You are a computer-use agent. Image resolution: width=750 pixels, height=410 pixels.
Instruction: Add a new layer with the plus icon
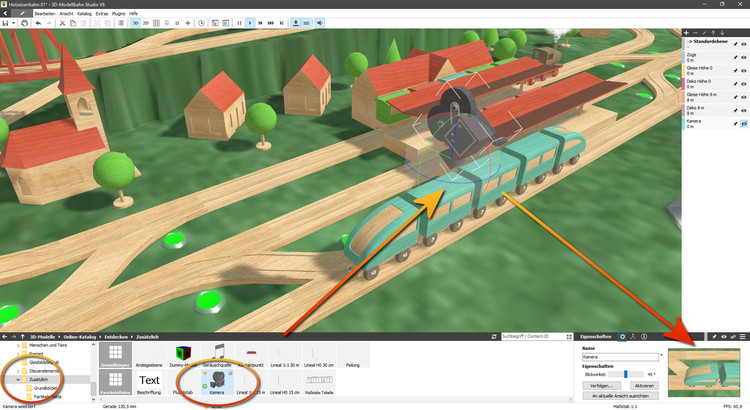[x=686, y=33]
